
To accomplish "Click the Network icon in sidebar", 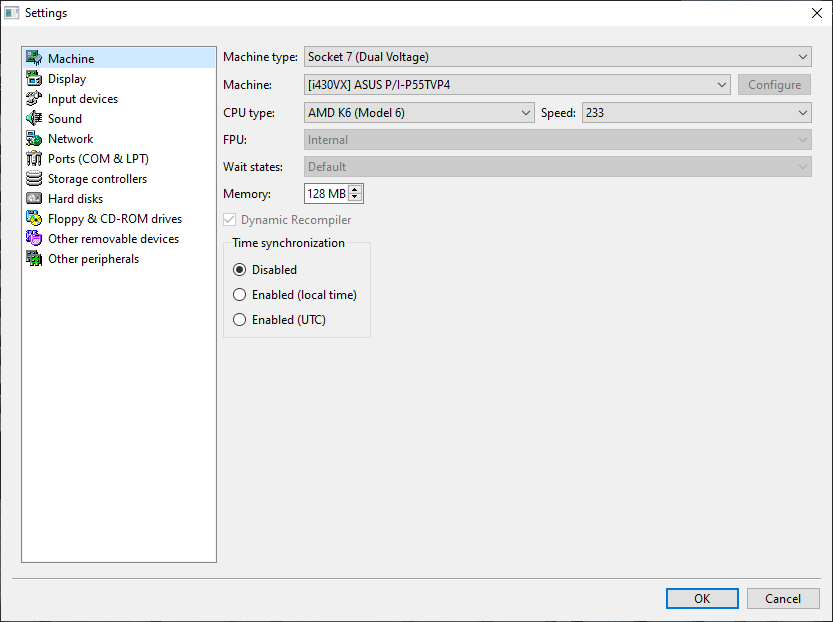I will (x=34, y=139).
